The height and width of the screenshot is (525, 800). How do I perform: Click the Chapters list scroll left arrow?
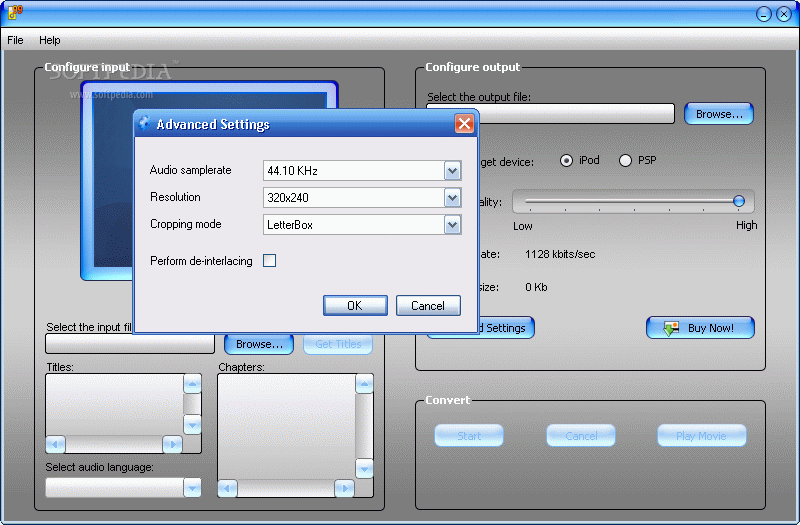pos(227,488)
